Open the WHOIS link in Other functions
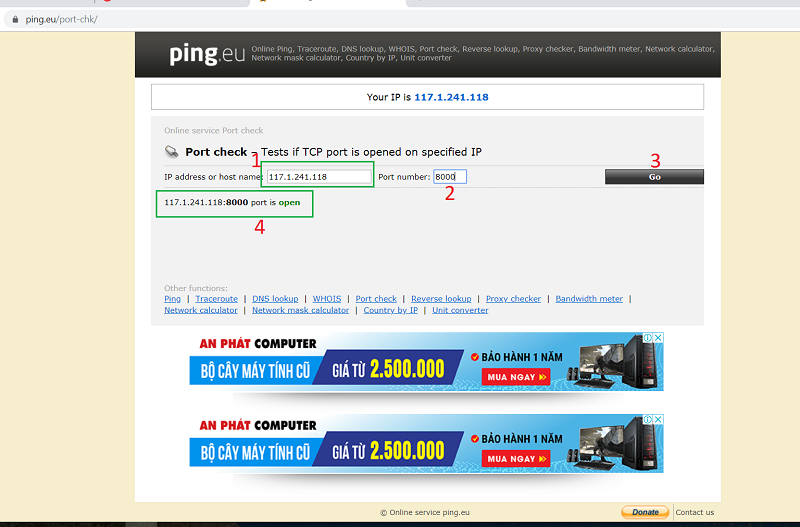Image resolution: width=800 pixels, height=527 pixels. pyautogui.click(x=326, y=299)
